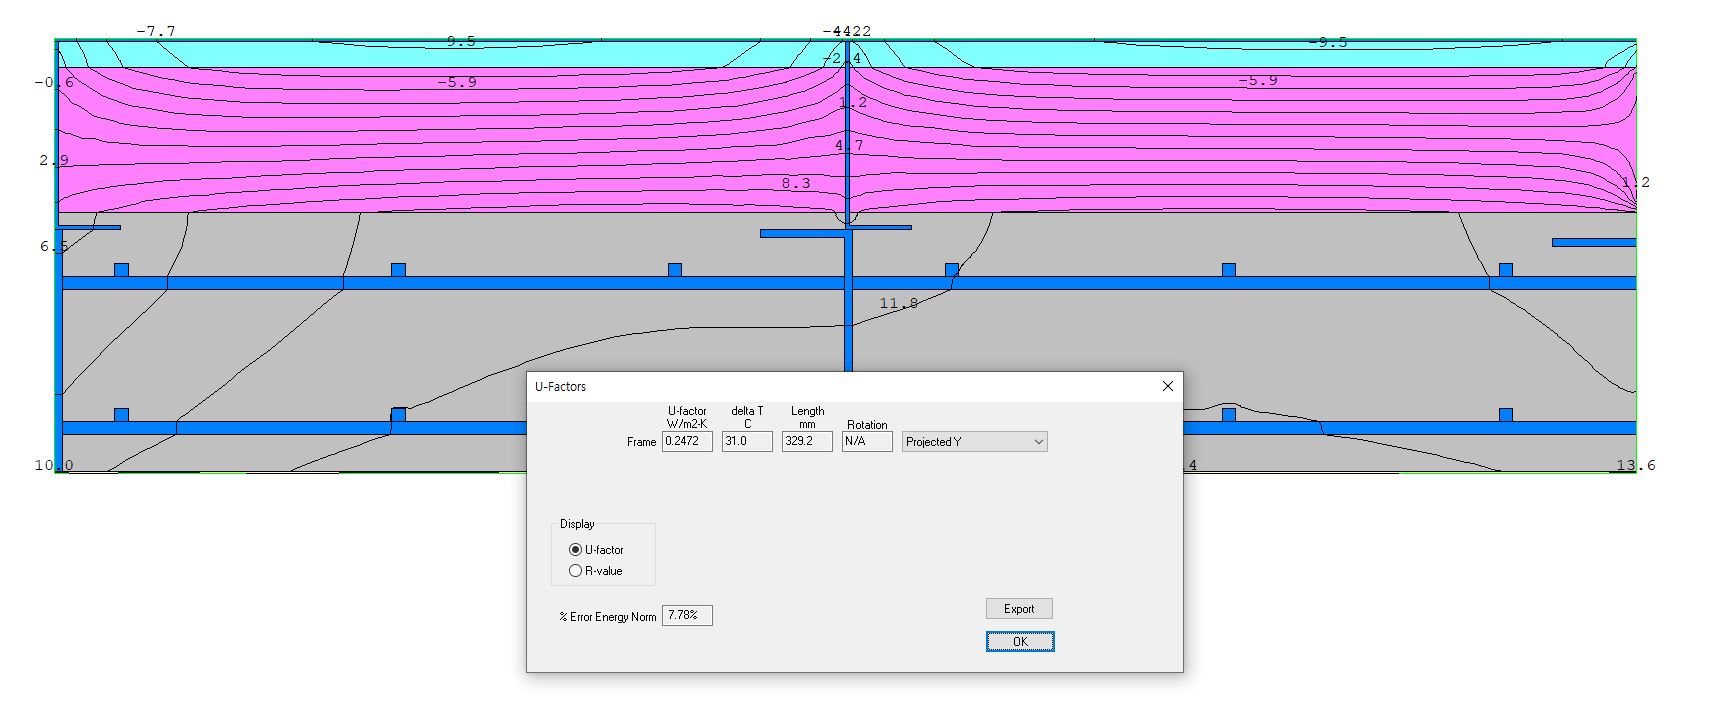This screenshot has width=1725, height=714.
Task: Click the delta T field showing 31.0
Action: coord(747,442)
